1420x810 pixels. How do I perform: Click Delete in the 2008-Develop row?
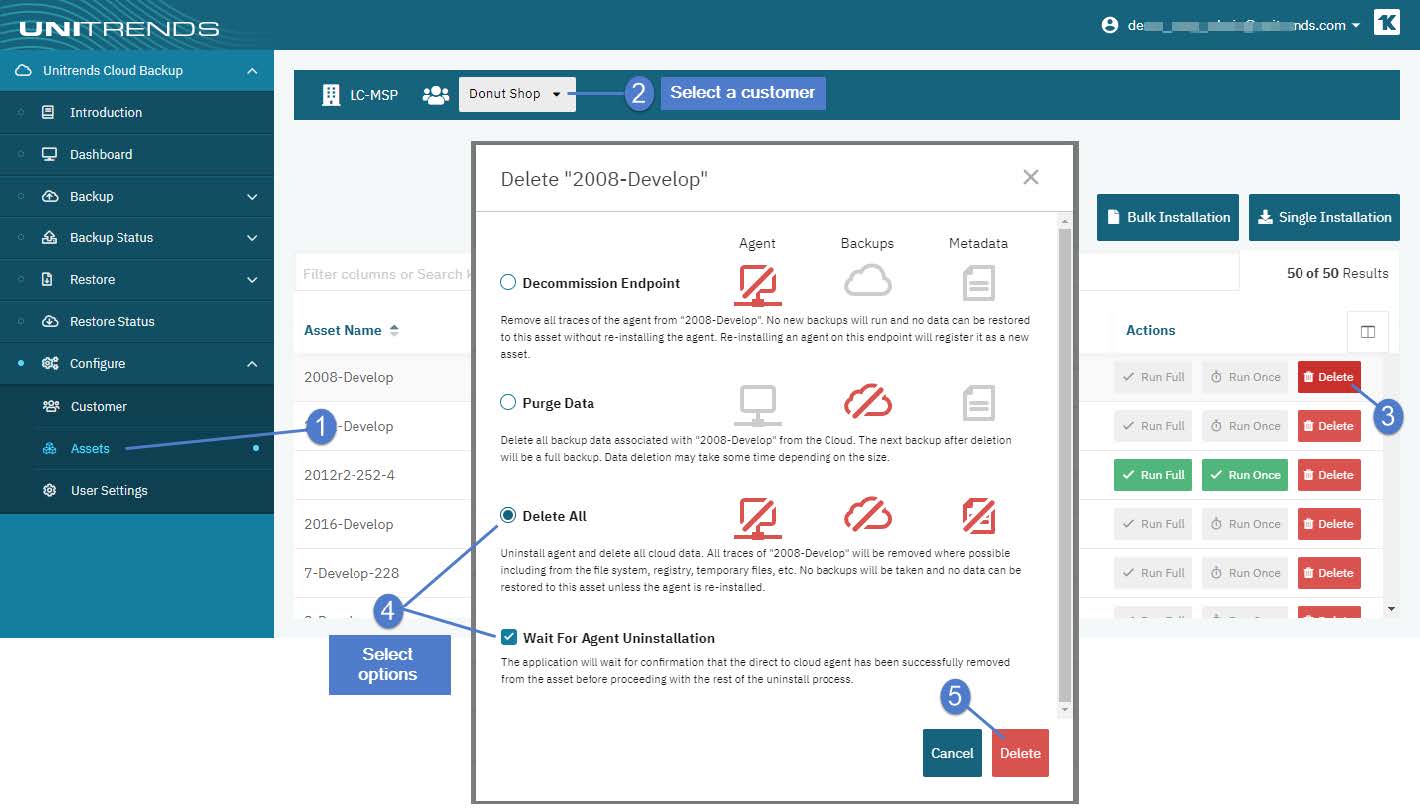pos(1329,377)
